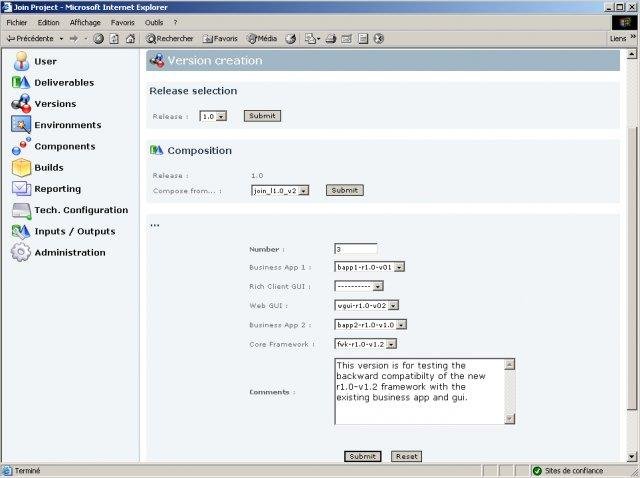Open the Business App 1 dropdown
The image size is (640, 478).
point(369,267)
